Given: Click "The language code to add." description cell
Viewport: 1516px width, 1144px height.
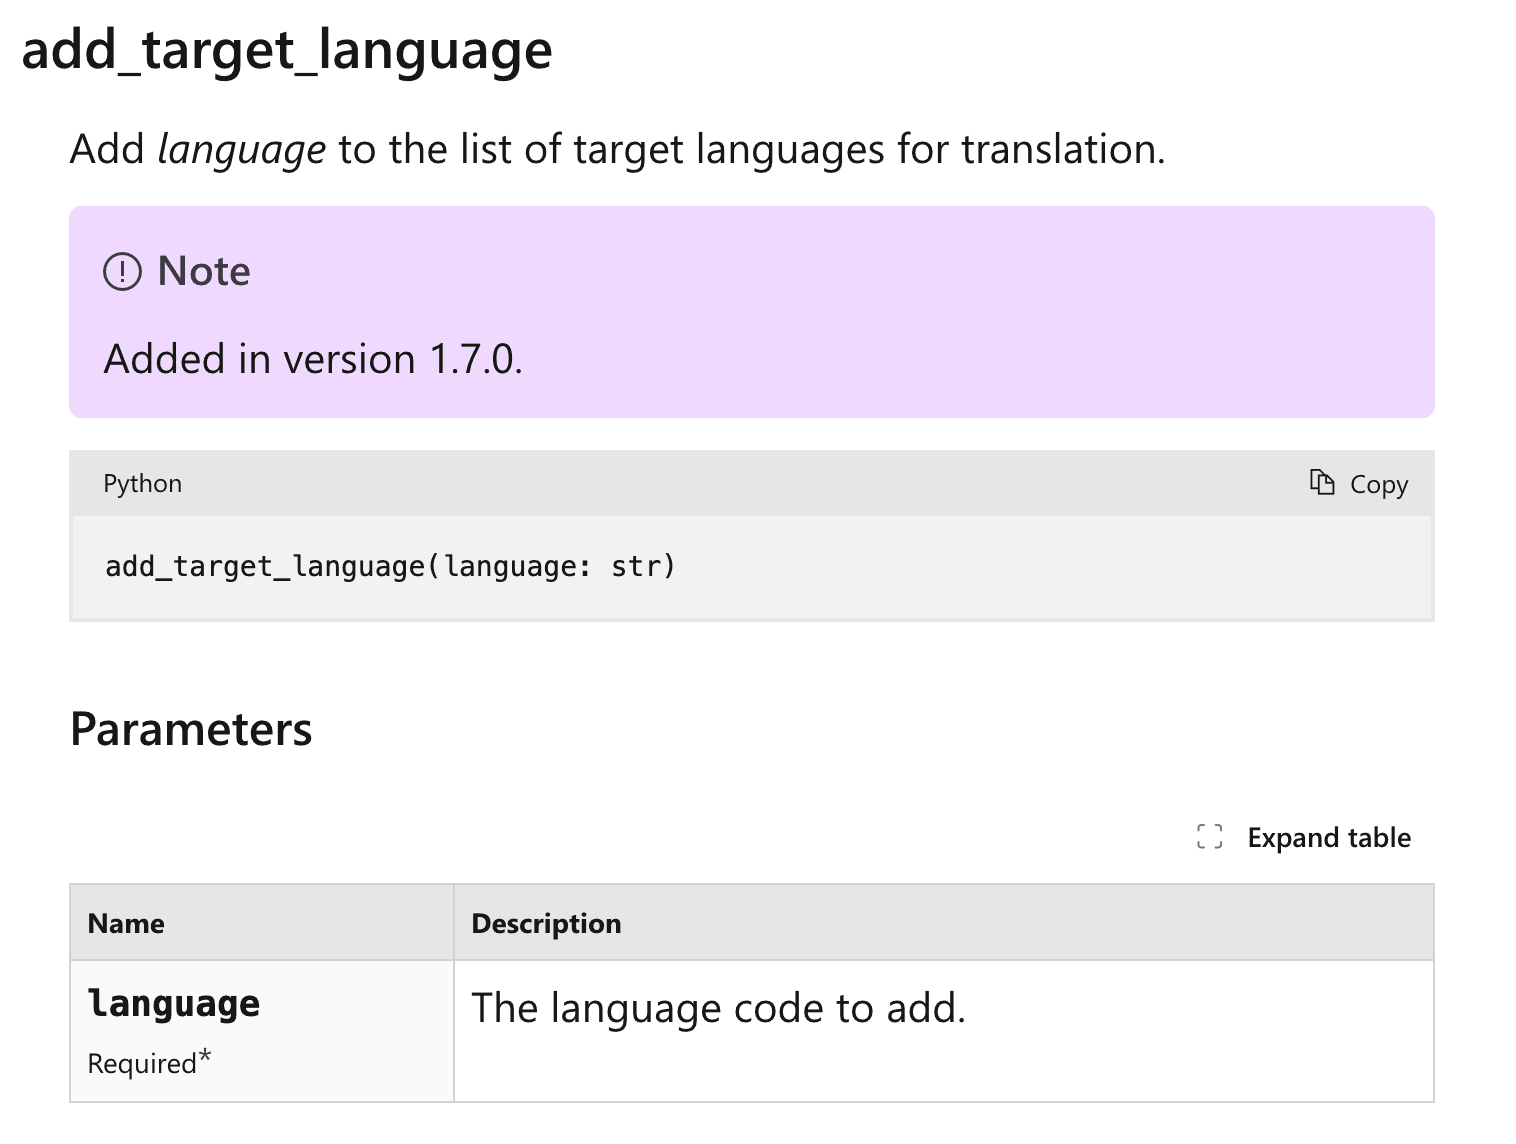Looking at the screenshot, I should tap(718, 1008).
